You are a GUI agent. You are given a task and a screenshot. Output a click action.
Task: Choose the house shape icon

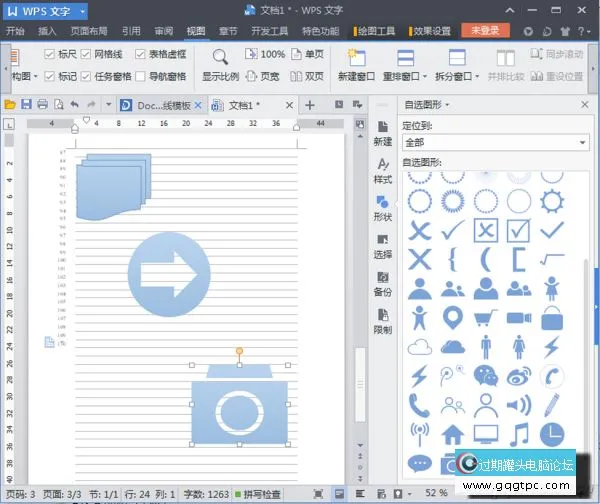(453, 434)
